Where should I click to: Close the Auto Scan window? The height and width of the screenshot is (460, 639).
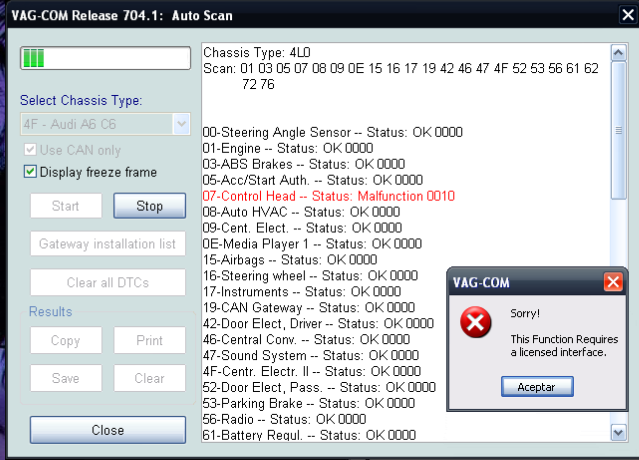pos(628,15)
